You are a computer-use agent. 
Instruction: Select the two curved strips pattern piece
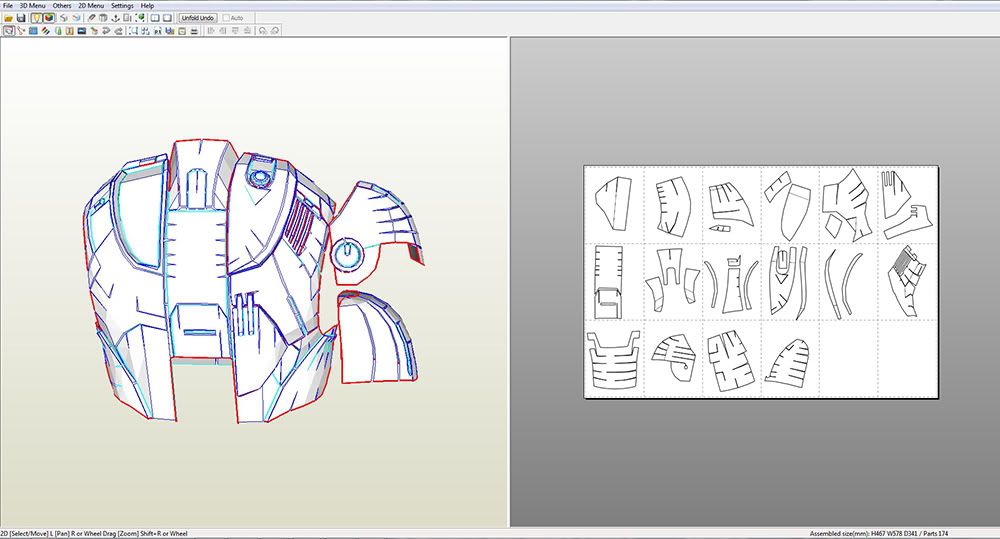842,283
